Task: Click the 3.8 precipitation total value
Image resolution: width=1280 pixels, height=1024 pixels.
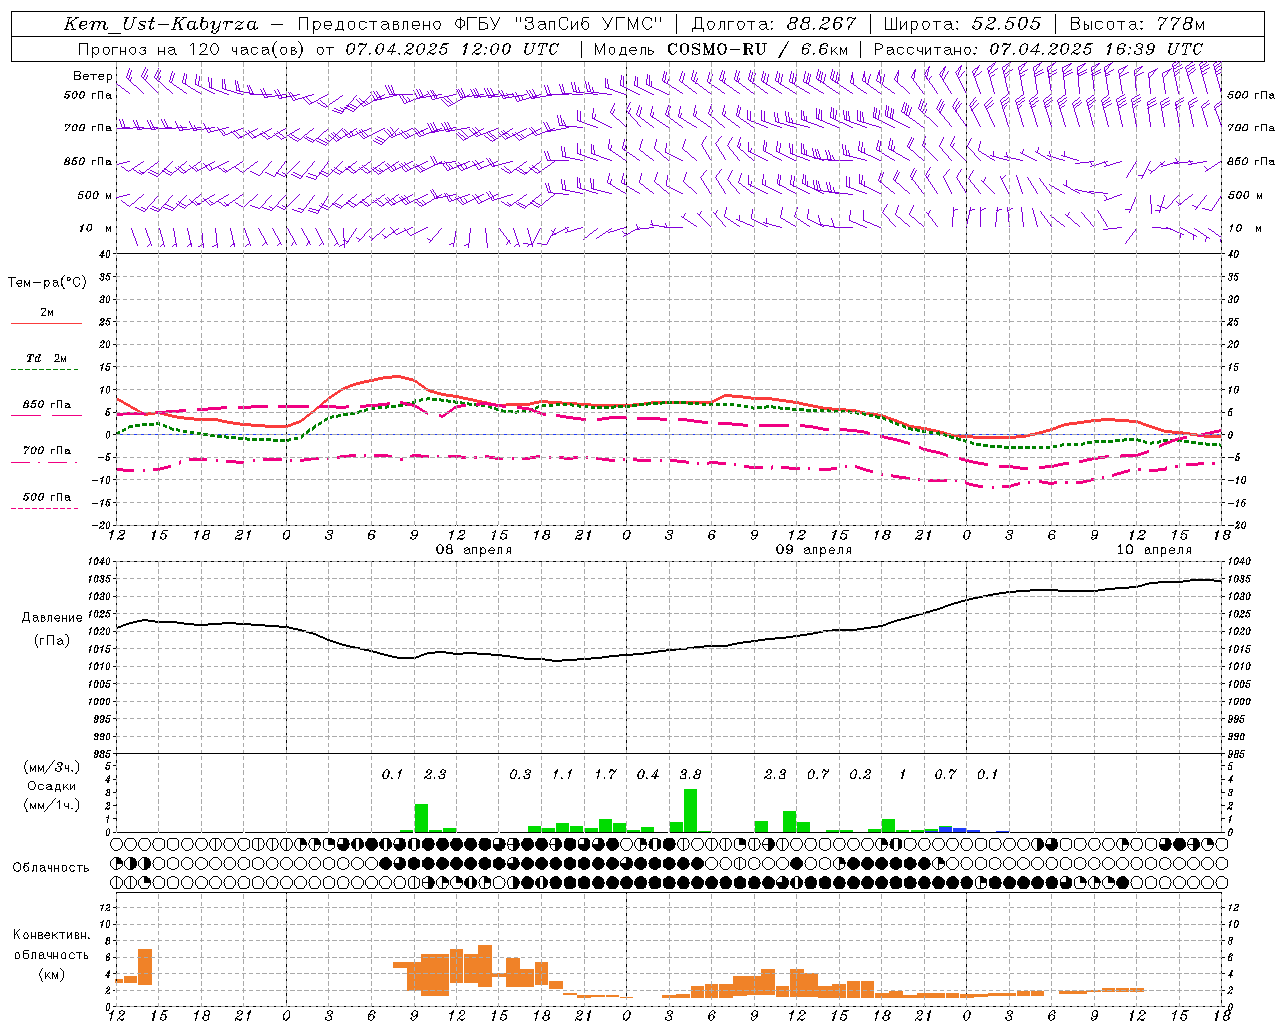Action: coord(690,774)
